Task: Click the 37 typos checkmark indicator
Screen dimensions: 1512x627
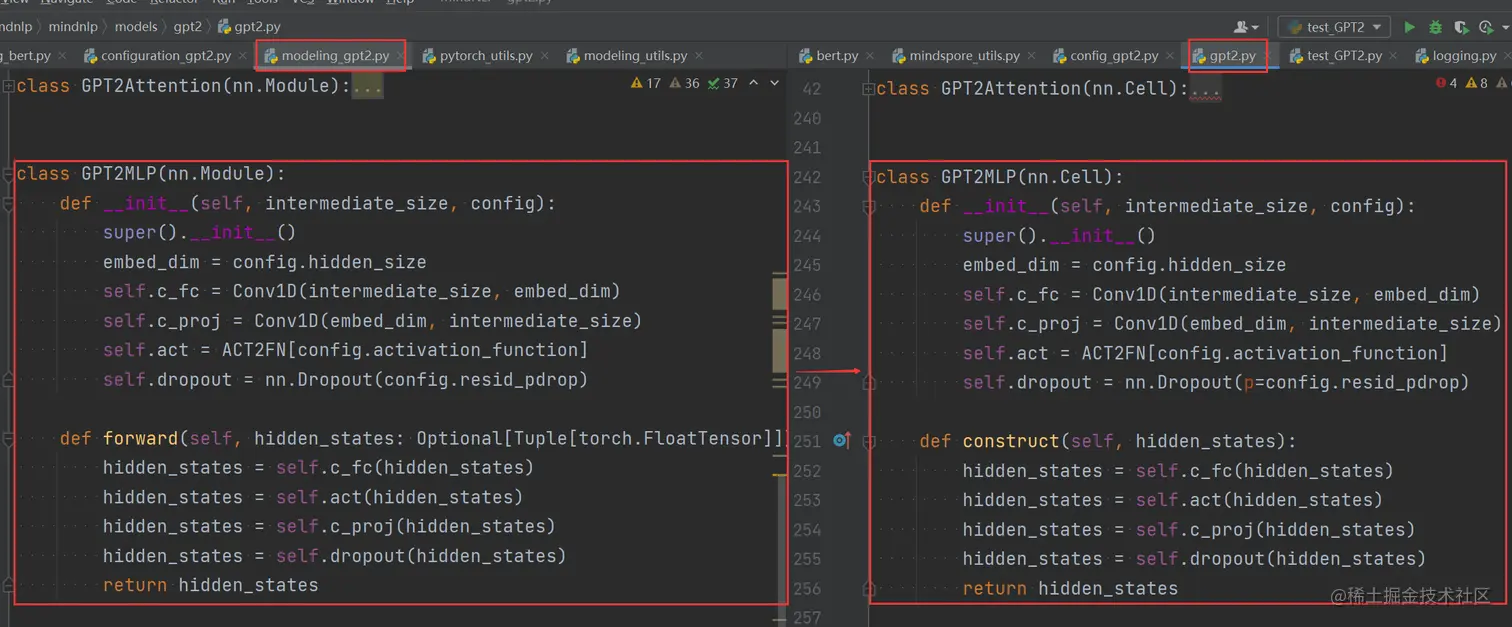Action: click(723, 83)
